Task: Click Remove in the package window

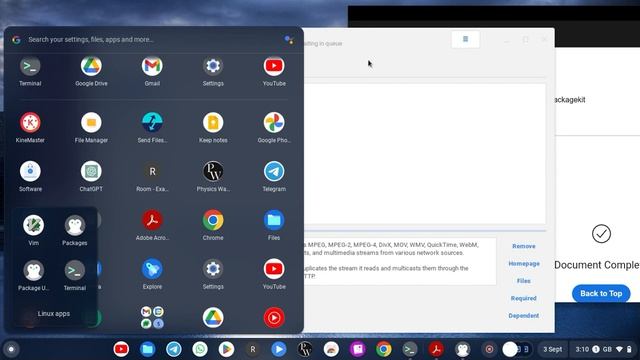Action: (524, 246)
